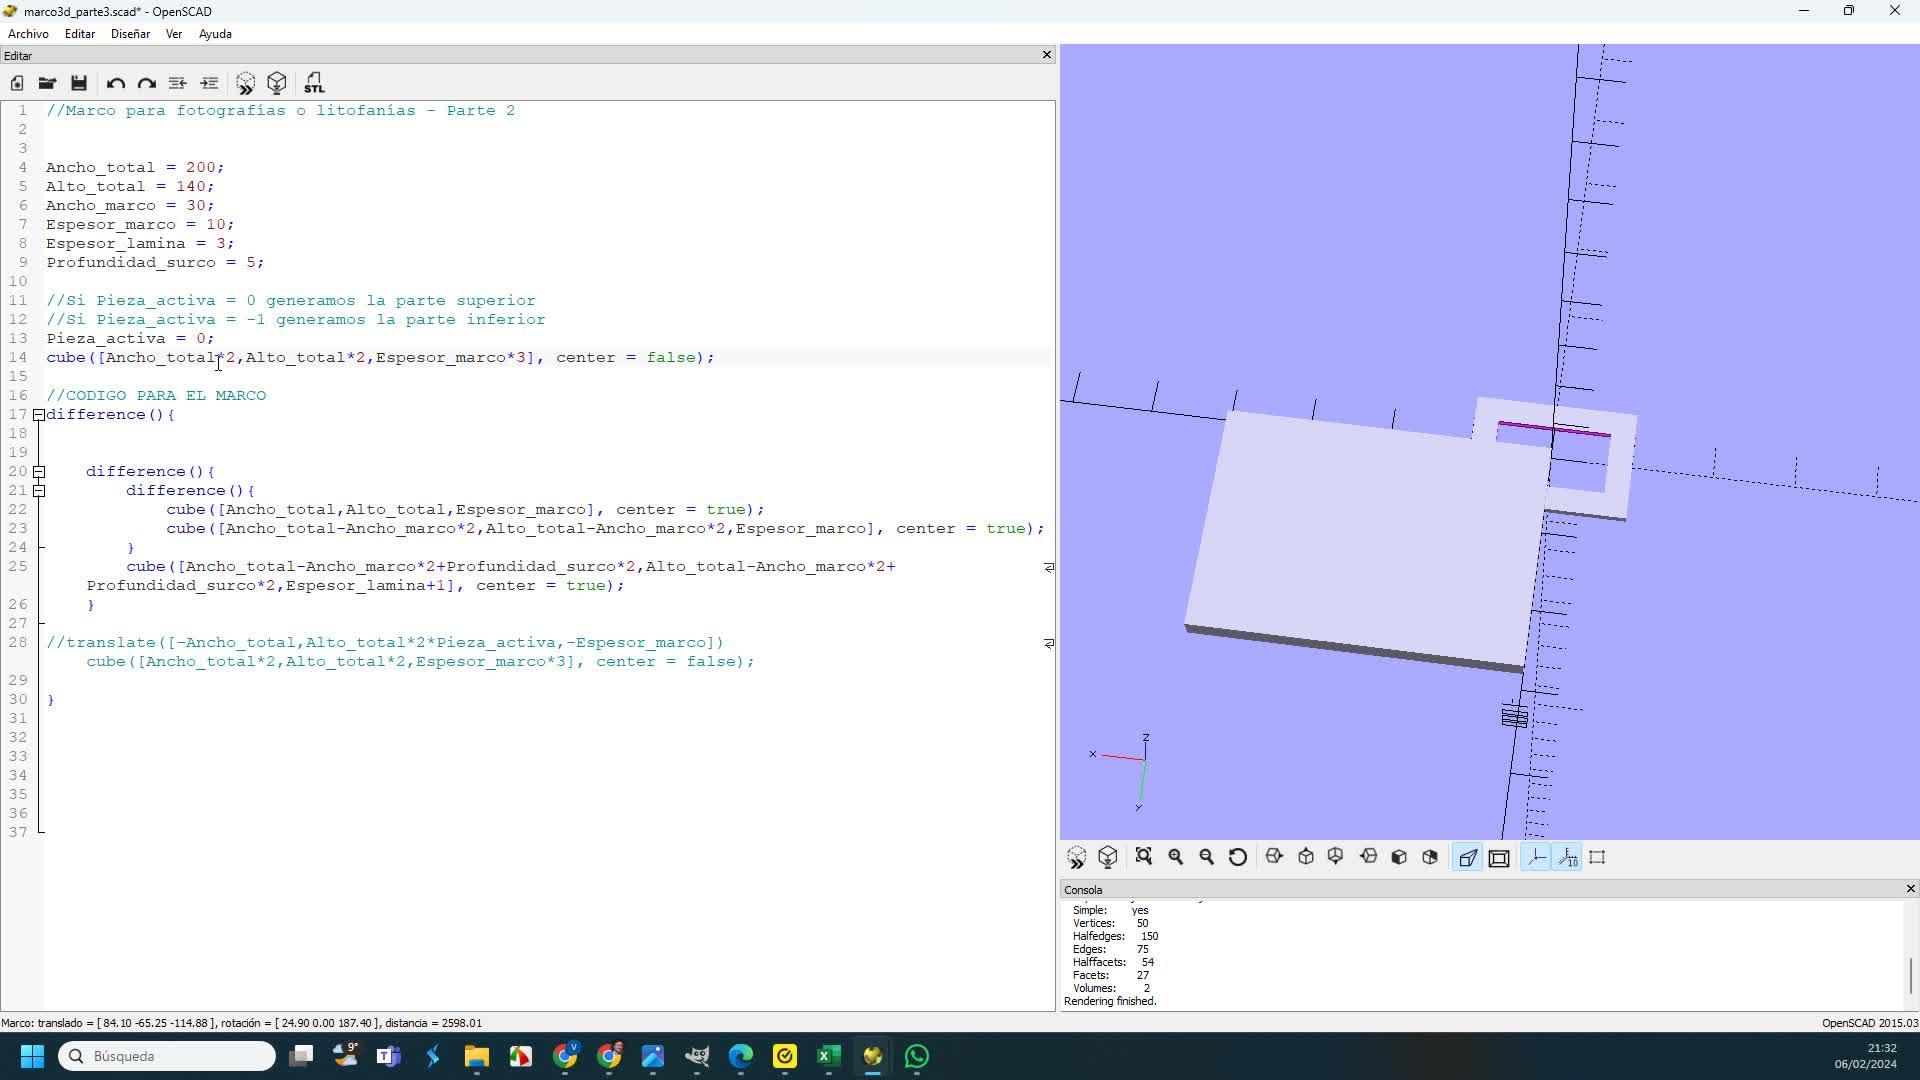Export the model as STL

point(314,83)
